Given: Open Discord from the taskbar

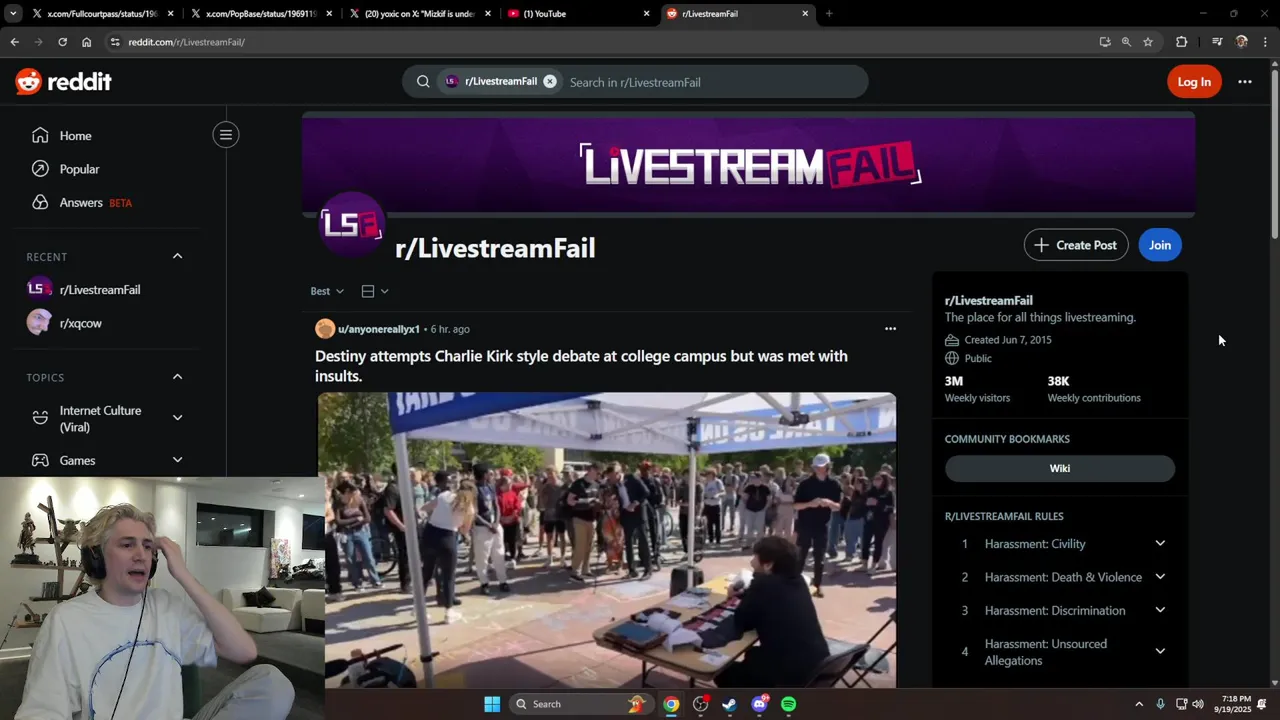Looking at the screenshot, I should (759, 704).
